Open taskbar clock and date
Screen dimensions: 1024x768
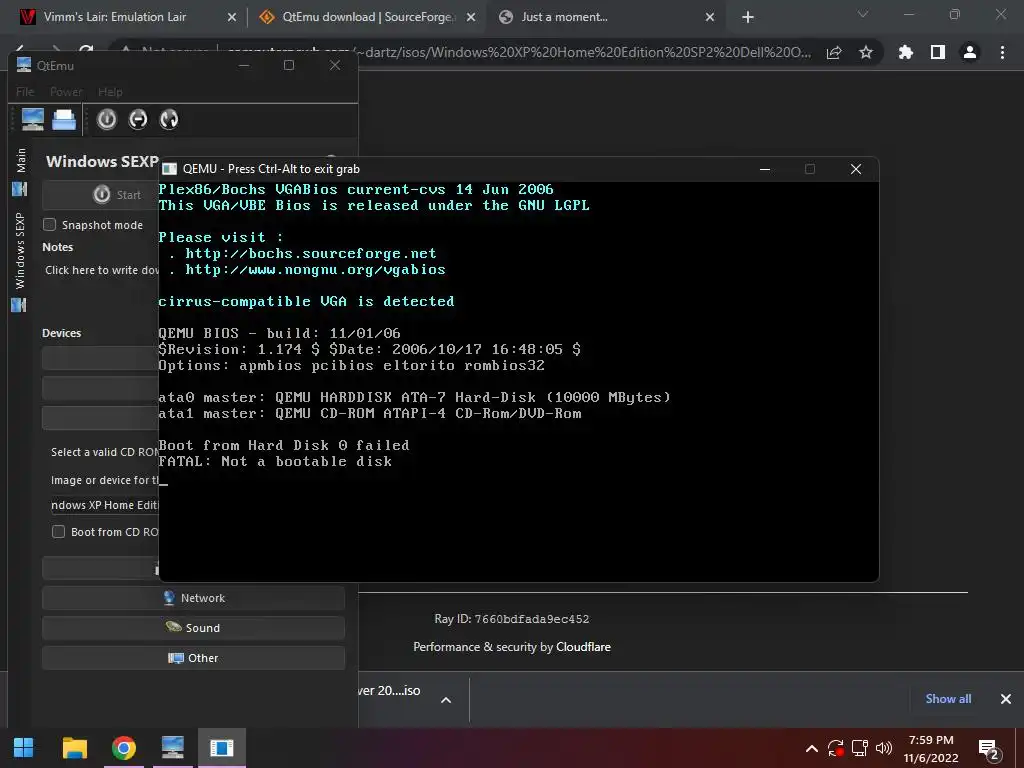(931, 748)
